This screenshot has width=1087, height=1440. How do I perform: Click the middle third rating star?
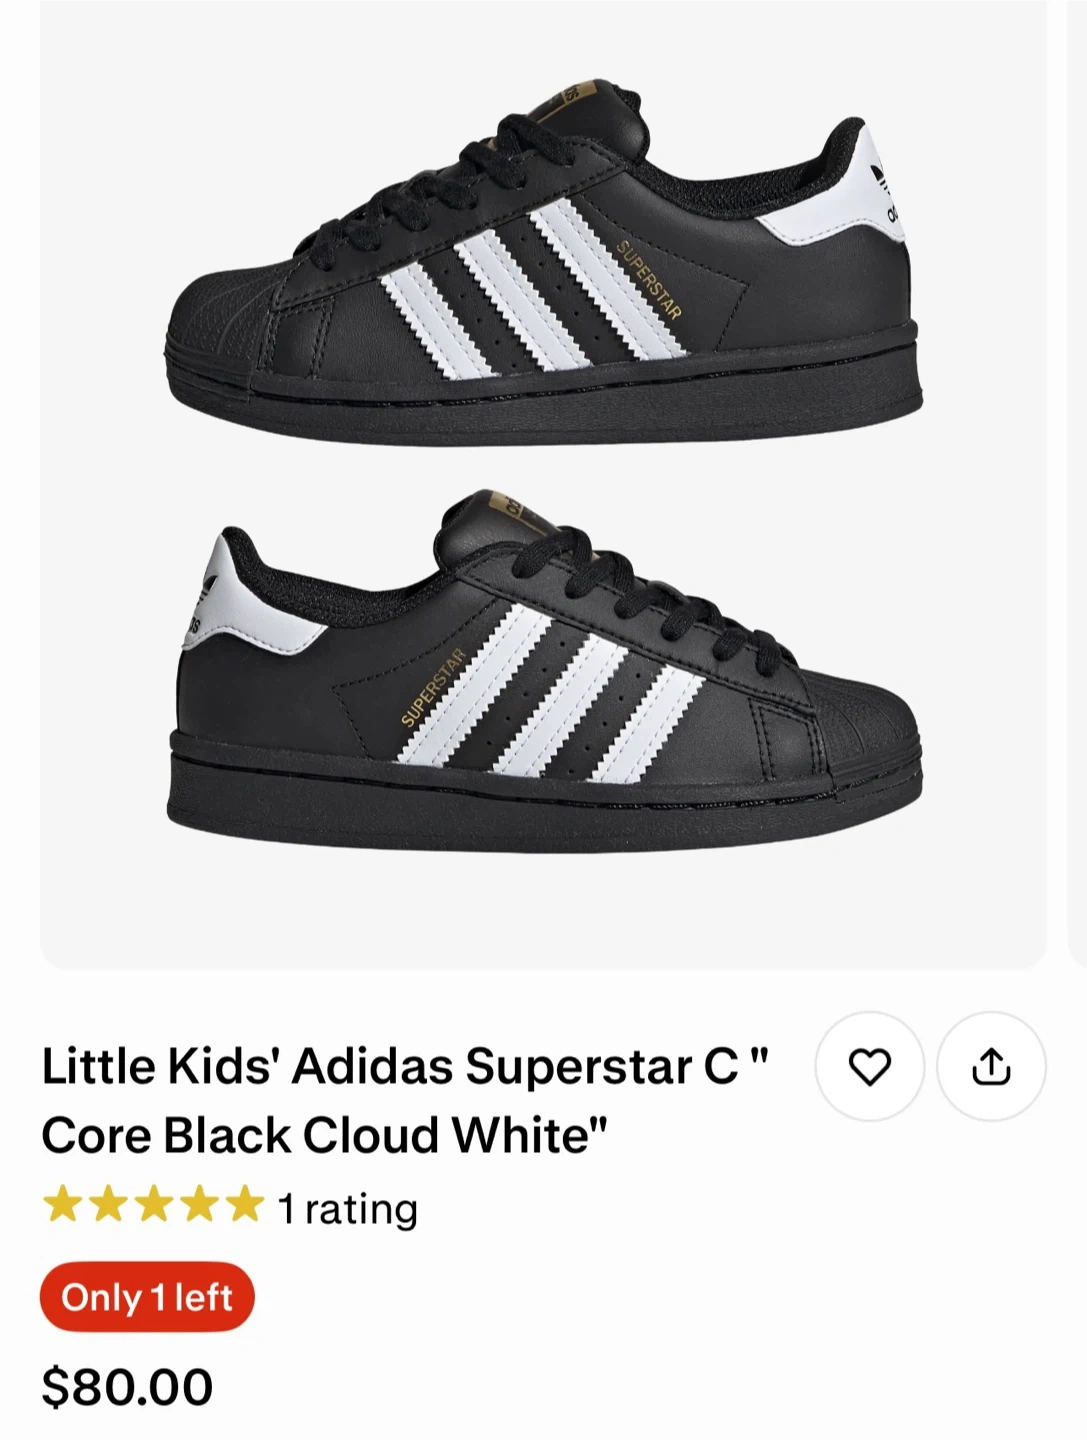click(153, 1205)
